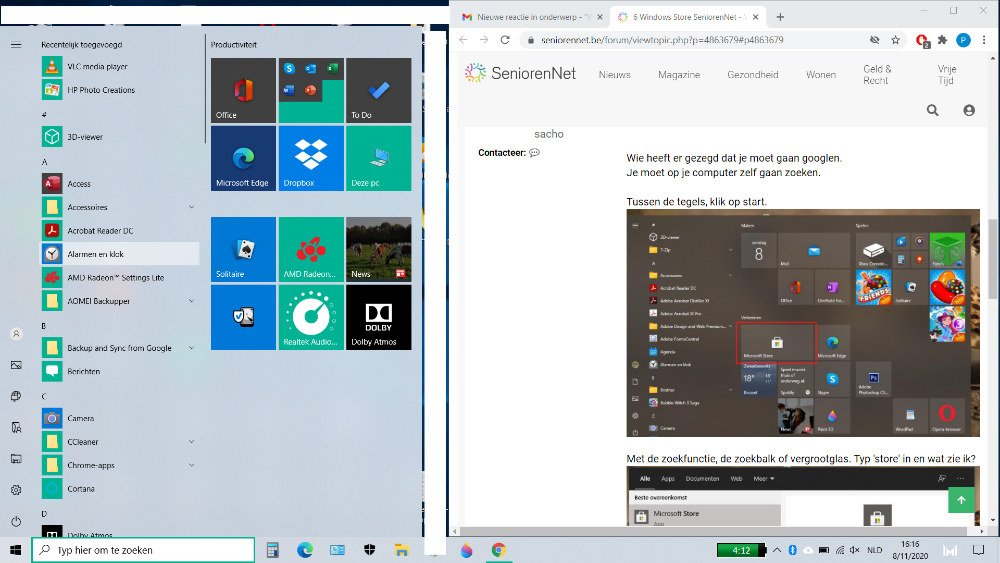Click the green scroll-to-top button

[x=961, y=499]
